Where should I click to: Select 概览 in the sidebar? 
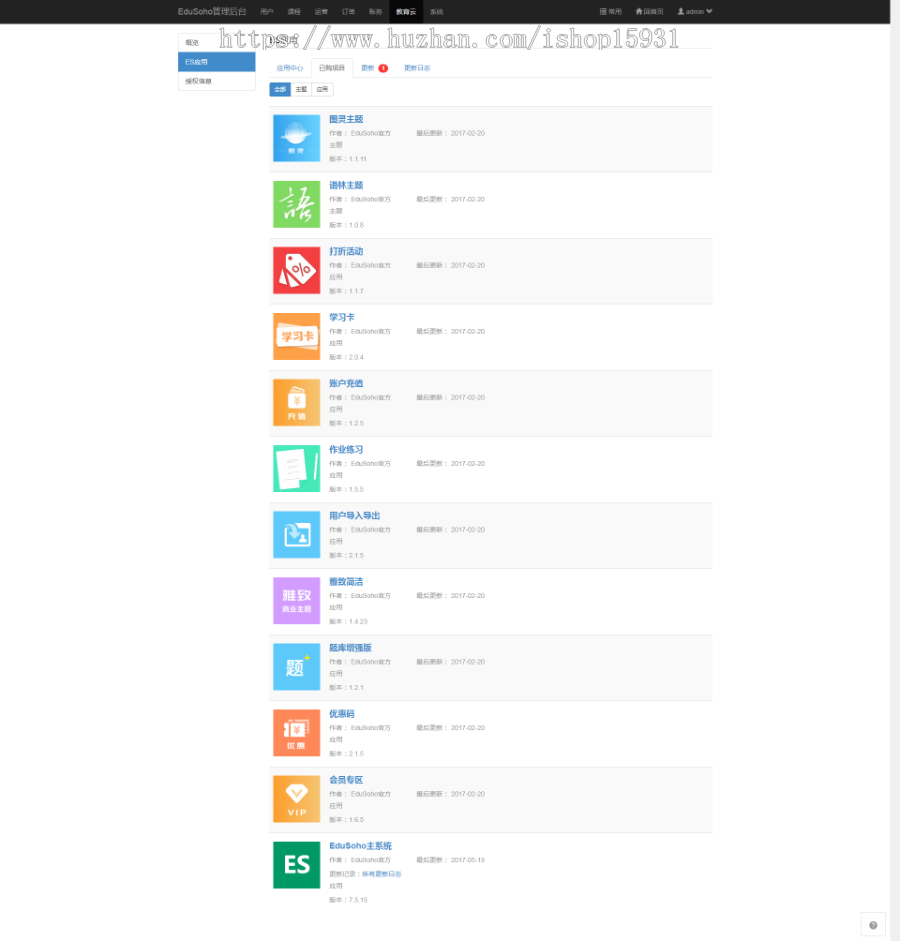pos(217,43)
